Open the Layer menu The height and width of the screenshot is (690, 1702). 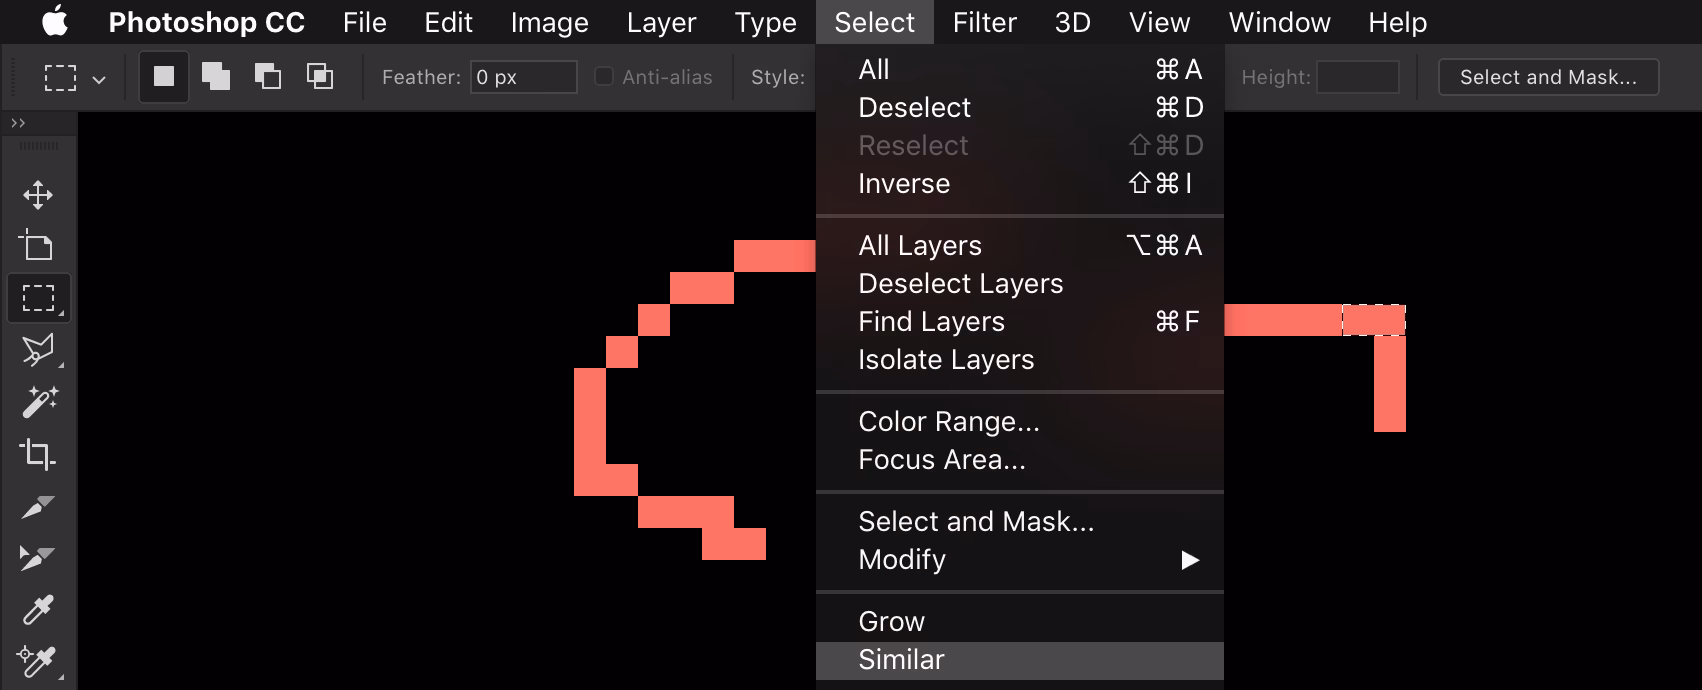coord(661,22)
